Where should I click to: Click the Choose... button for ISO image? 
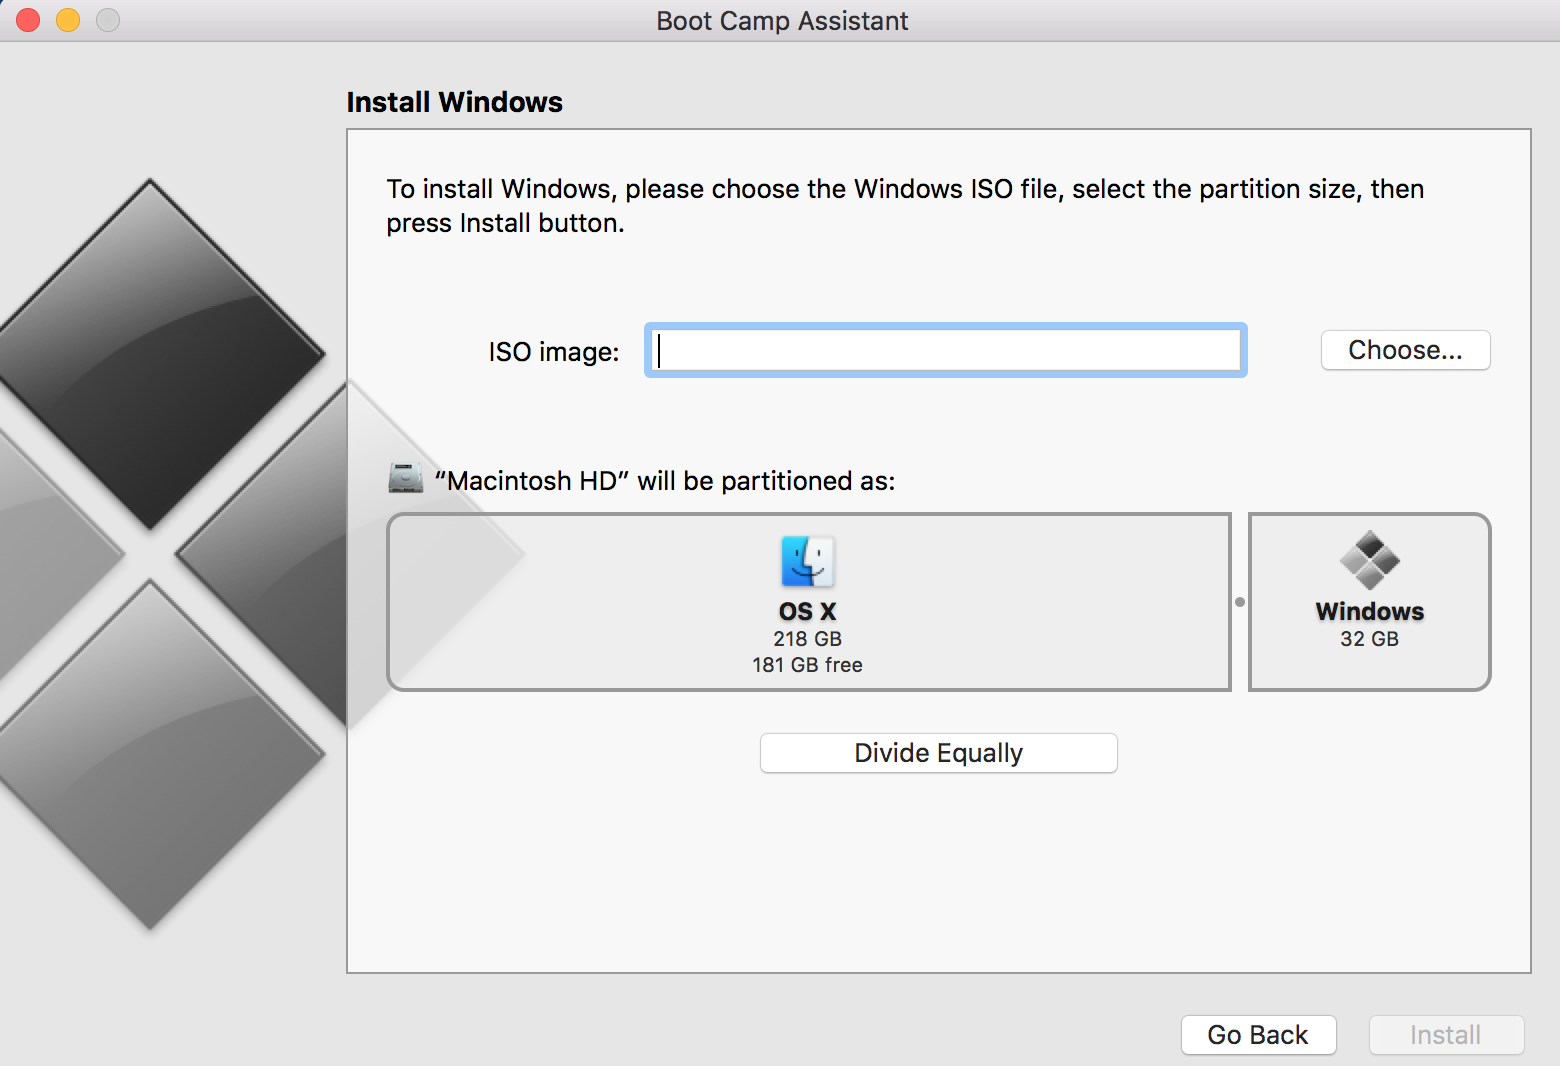coord(1405,350)
